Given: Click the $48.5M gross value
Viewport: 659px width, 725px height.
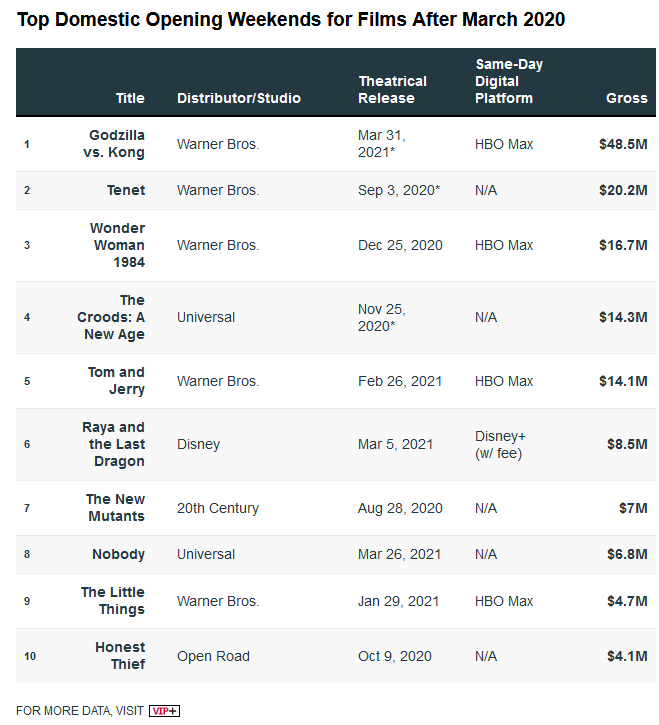Looking at the screenshot, I should [x=622, y=144].
